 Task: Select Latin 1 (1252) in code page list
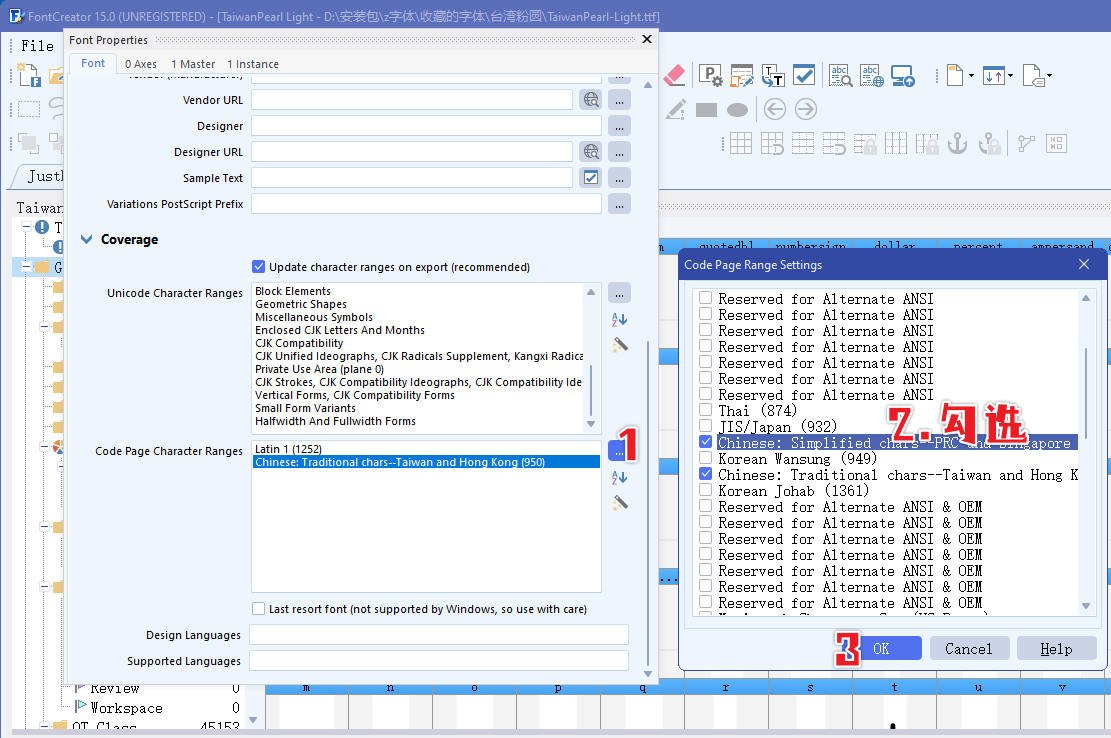288,449
